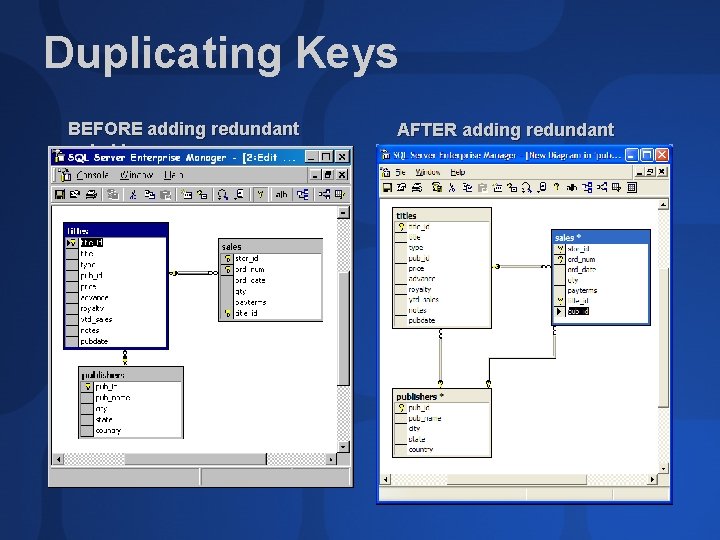Click scroll-left arrow in AFTER window
720x540 pixels.
(x=386, y=479)
